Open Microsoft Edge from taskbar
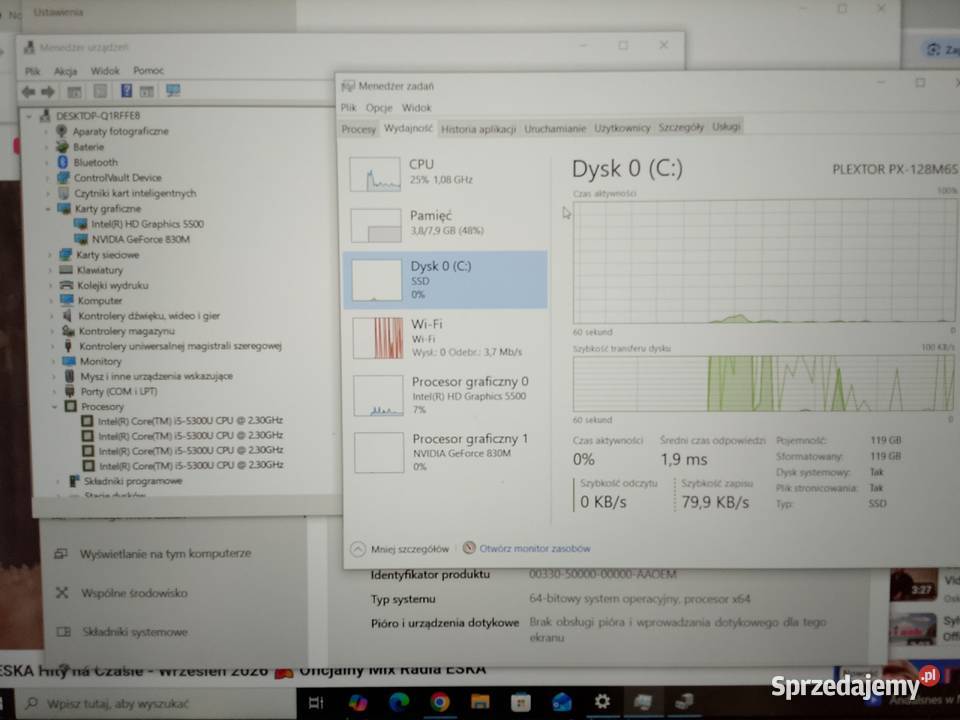Image resolution: width=960 pixels, height=720 pixels. [x=399, y=702]
